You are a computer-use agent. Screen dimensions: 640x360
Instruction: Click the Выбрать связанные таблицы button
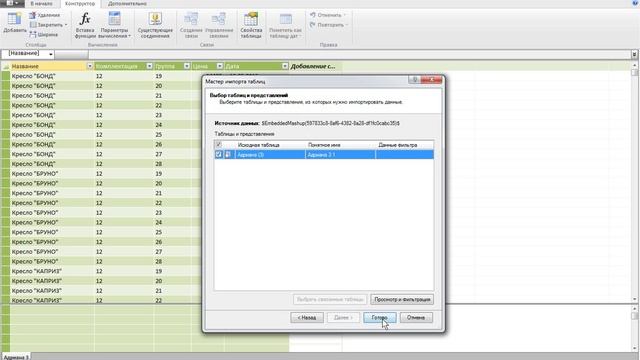(x=330, y=299)
